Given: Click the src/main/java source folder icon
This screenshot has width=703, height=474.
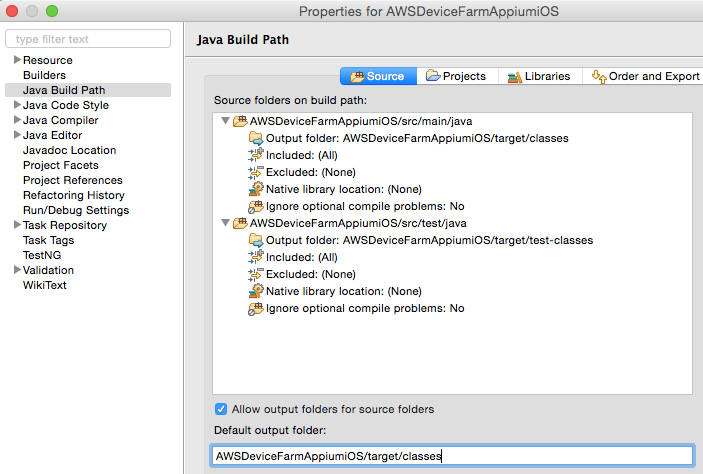Looking at the screenshot, I should pyautogui.click(x=240, y=121).
